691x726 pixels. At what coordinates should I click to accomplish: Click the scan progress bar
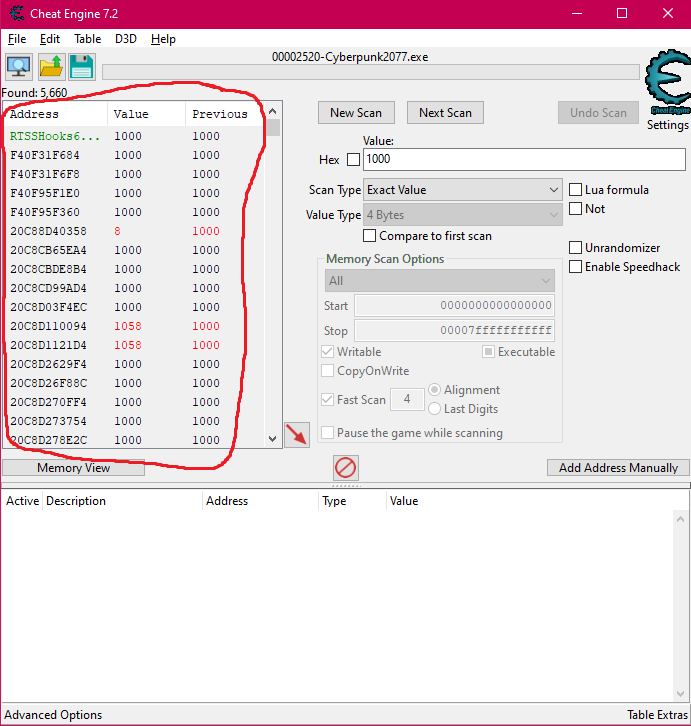(371, 72)
